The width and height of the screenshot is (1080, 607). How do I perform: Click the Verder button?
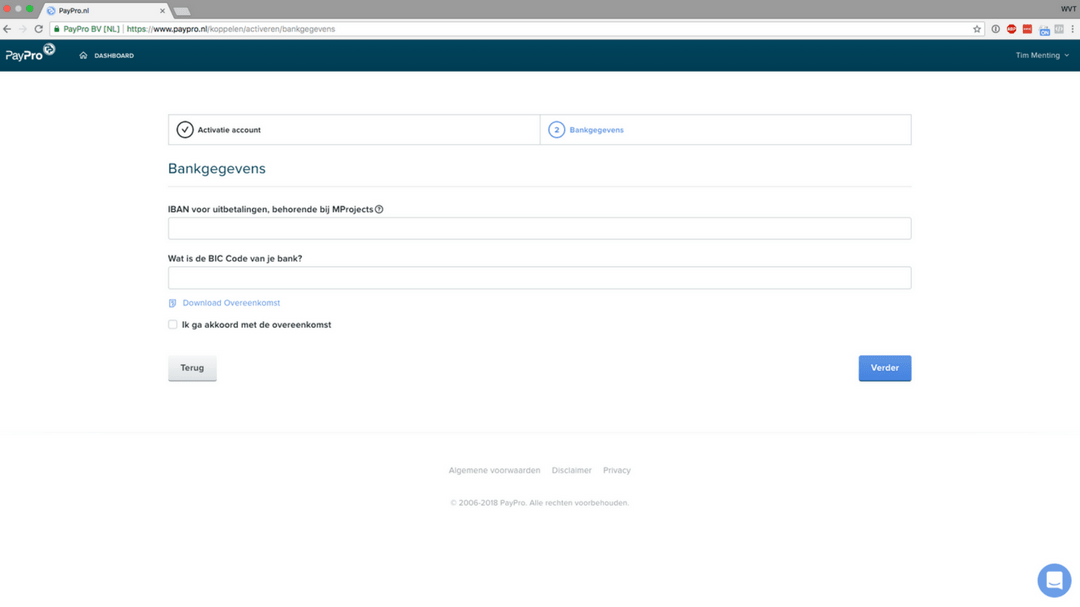pos(884,368)
